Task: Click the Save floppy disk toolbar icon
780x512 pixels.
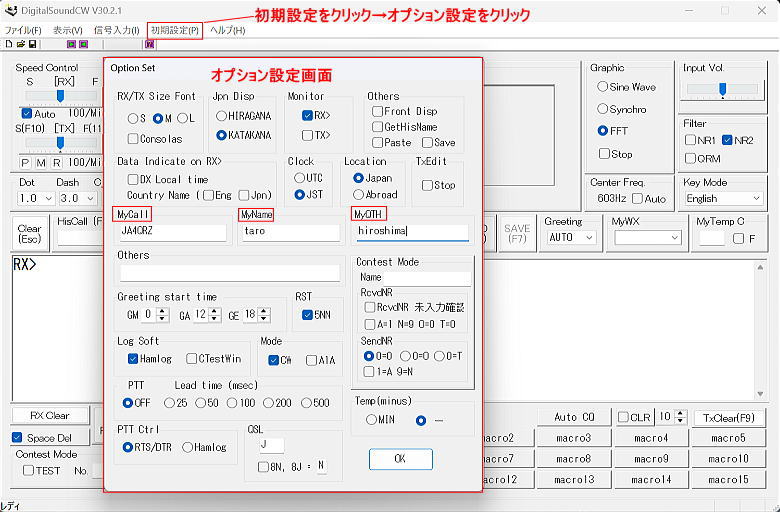Action: click(x=32, y=44)
